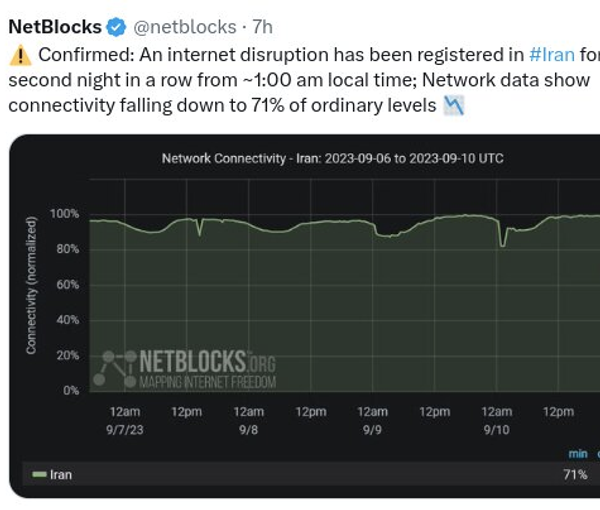
Task: Click the 9/10 date label on x-axis
Action: [x=496, y=426]
